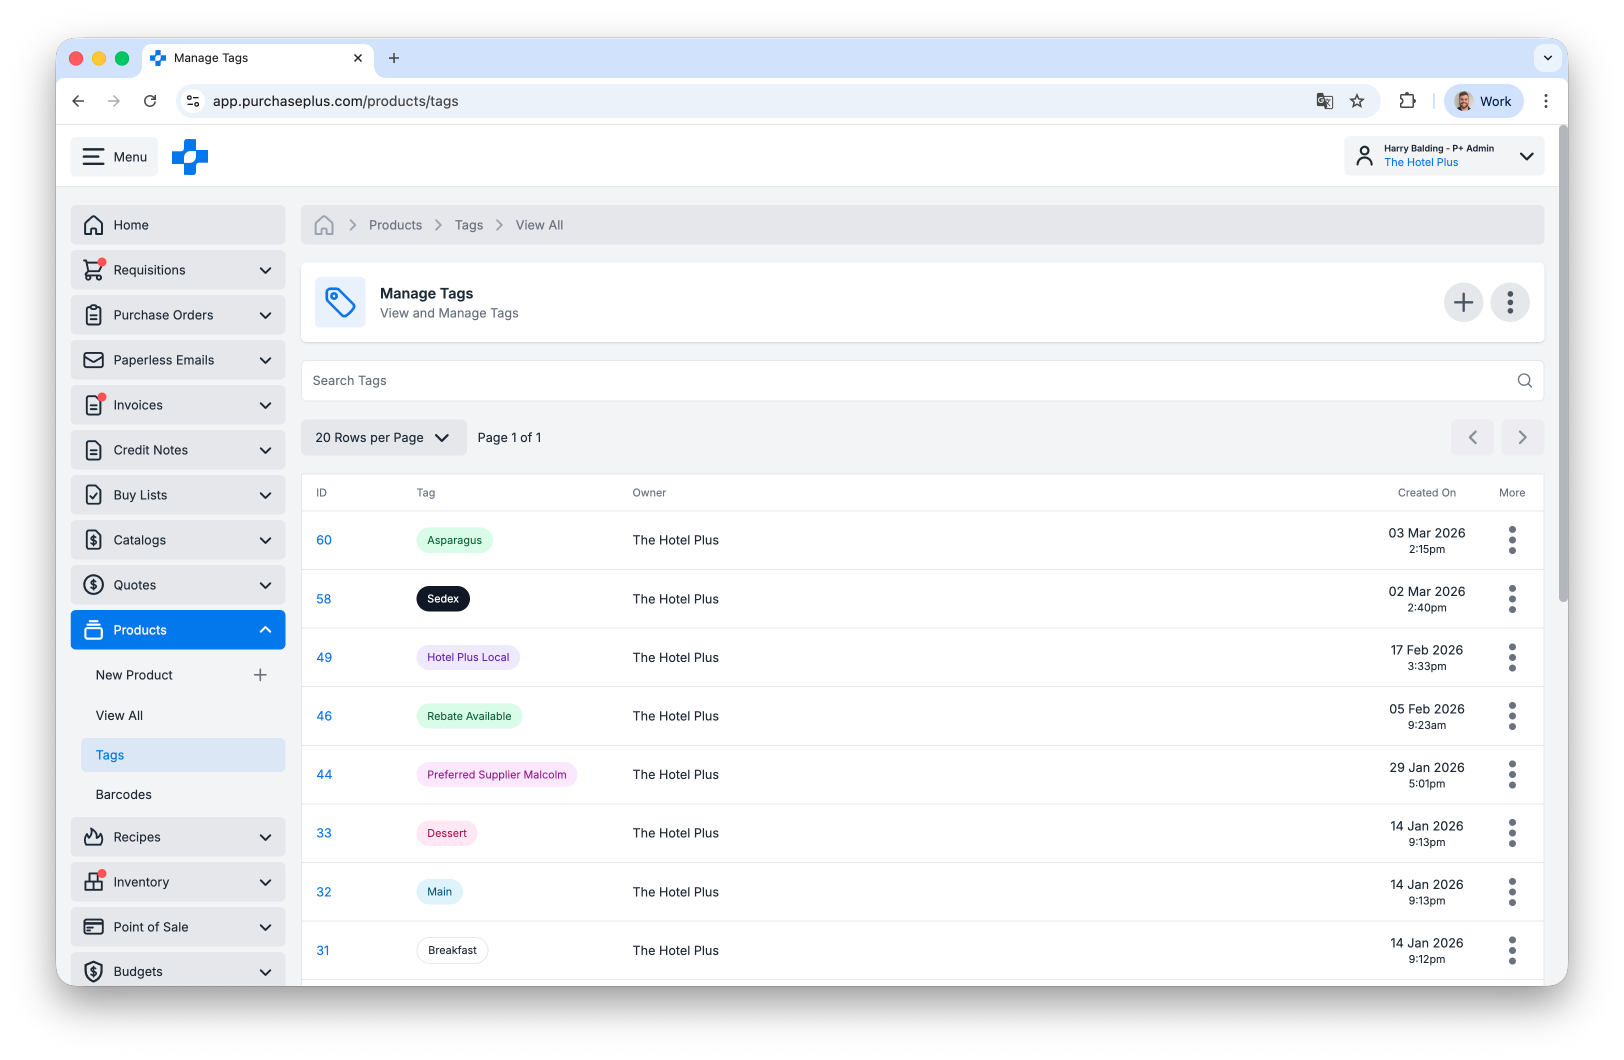Expand Requisitions sidebar section

(178, 270)
